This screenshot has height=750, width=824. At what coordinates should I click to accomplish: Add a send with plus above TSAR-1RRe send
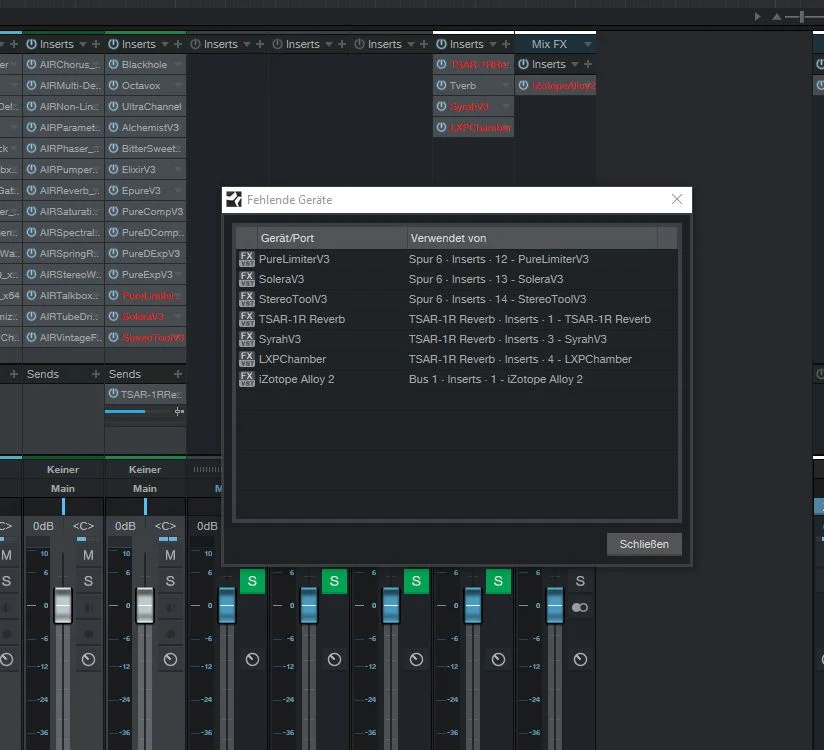[178, 374]
